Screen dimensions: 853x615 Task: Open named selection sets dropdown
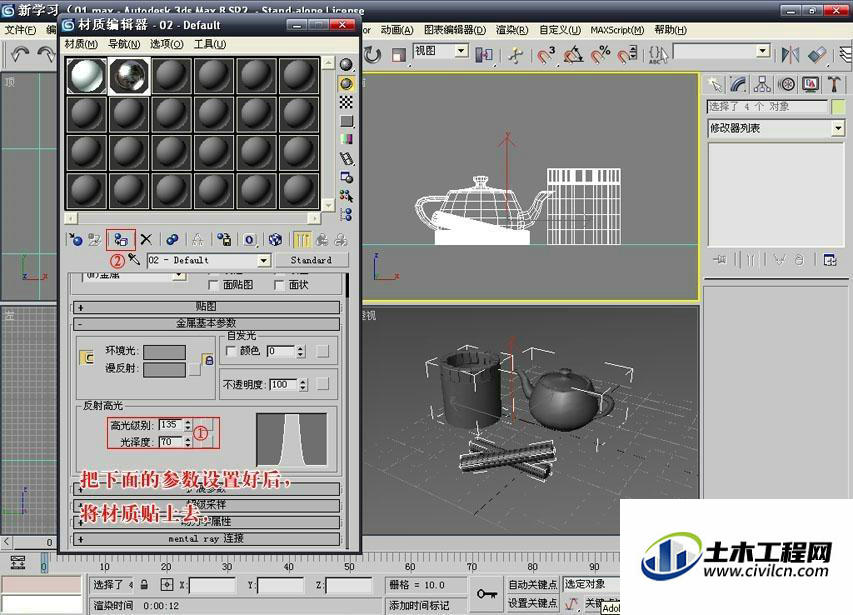tap(763, 51)
